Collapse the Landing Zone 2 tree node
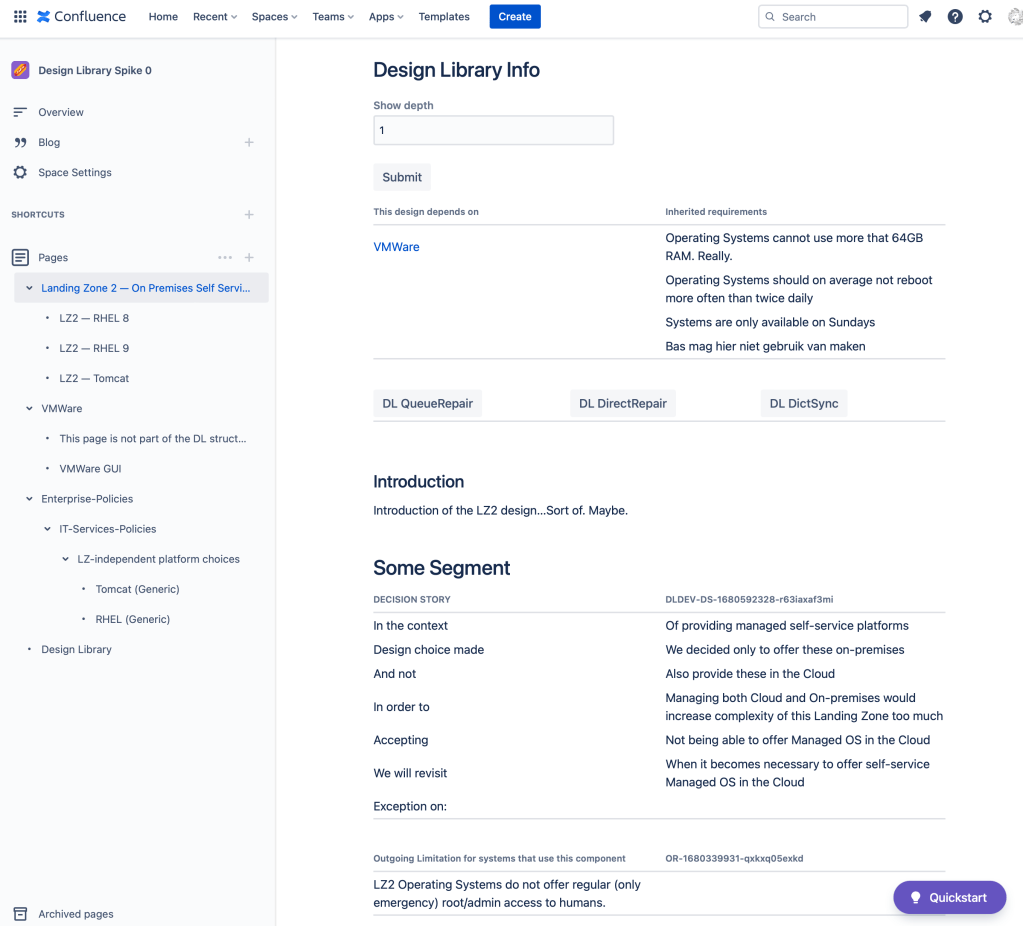This screenshot has width=1023, height=926. click(x=29, y=288)
